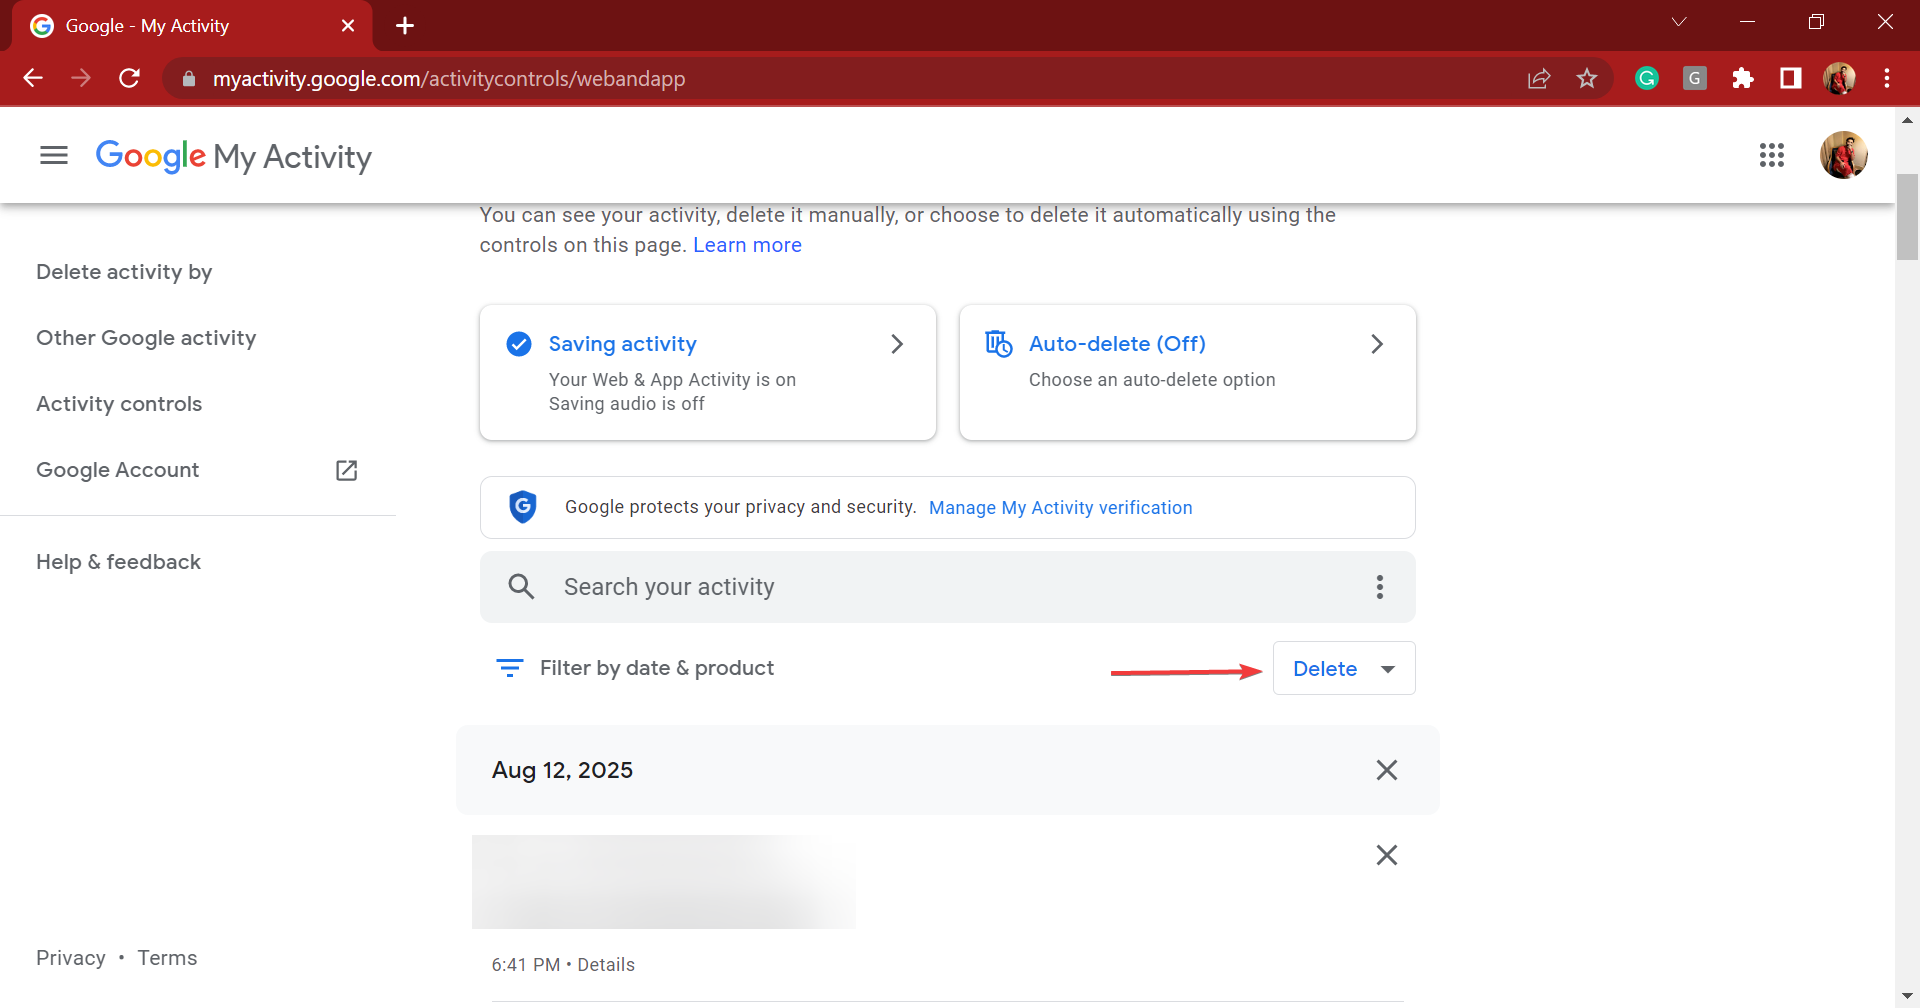This screenshot has height=1008, width=1920.
Task: Expand the Saving activity card chevron
Action: pyautogui.click(x=897, y=344)
